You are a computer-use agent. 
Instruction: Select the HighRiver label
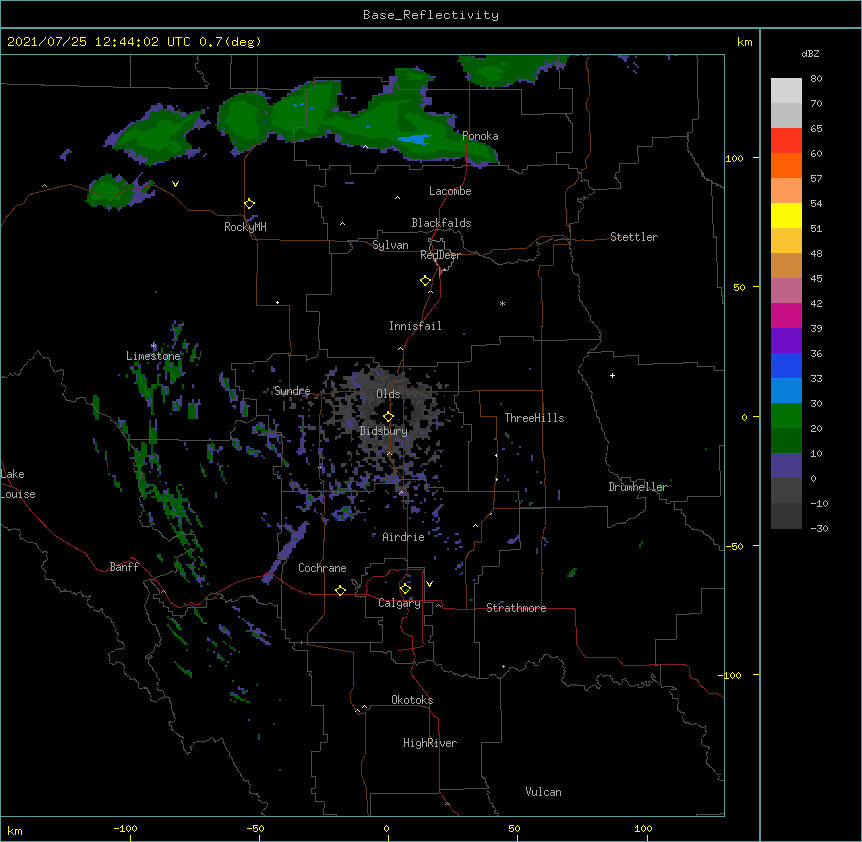tap(430, 743)
